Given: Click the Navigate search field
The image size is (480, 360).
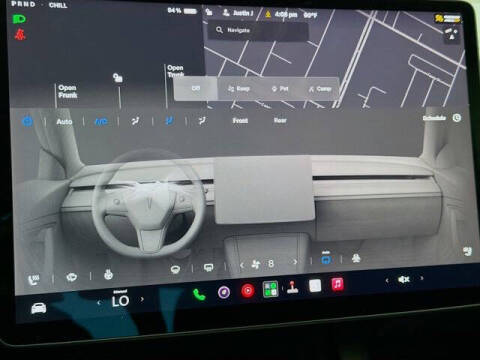Looking at the screenshot, I should (x=258, y=30).
